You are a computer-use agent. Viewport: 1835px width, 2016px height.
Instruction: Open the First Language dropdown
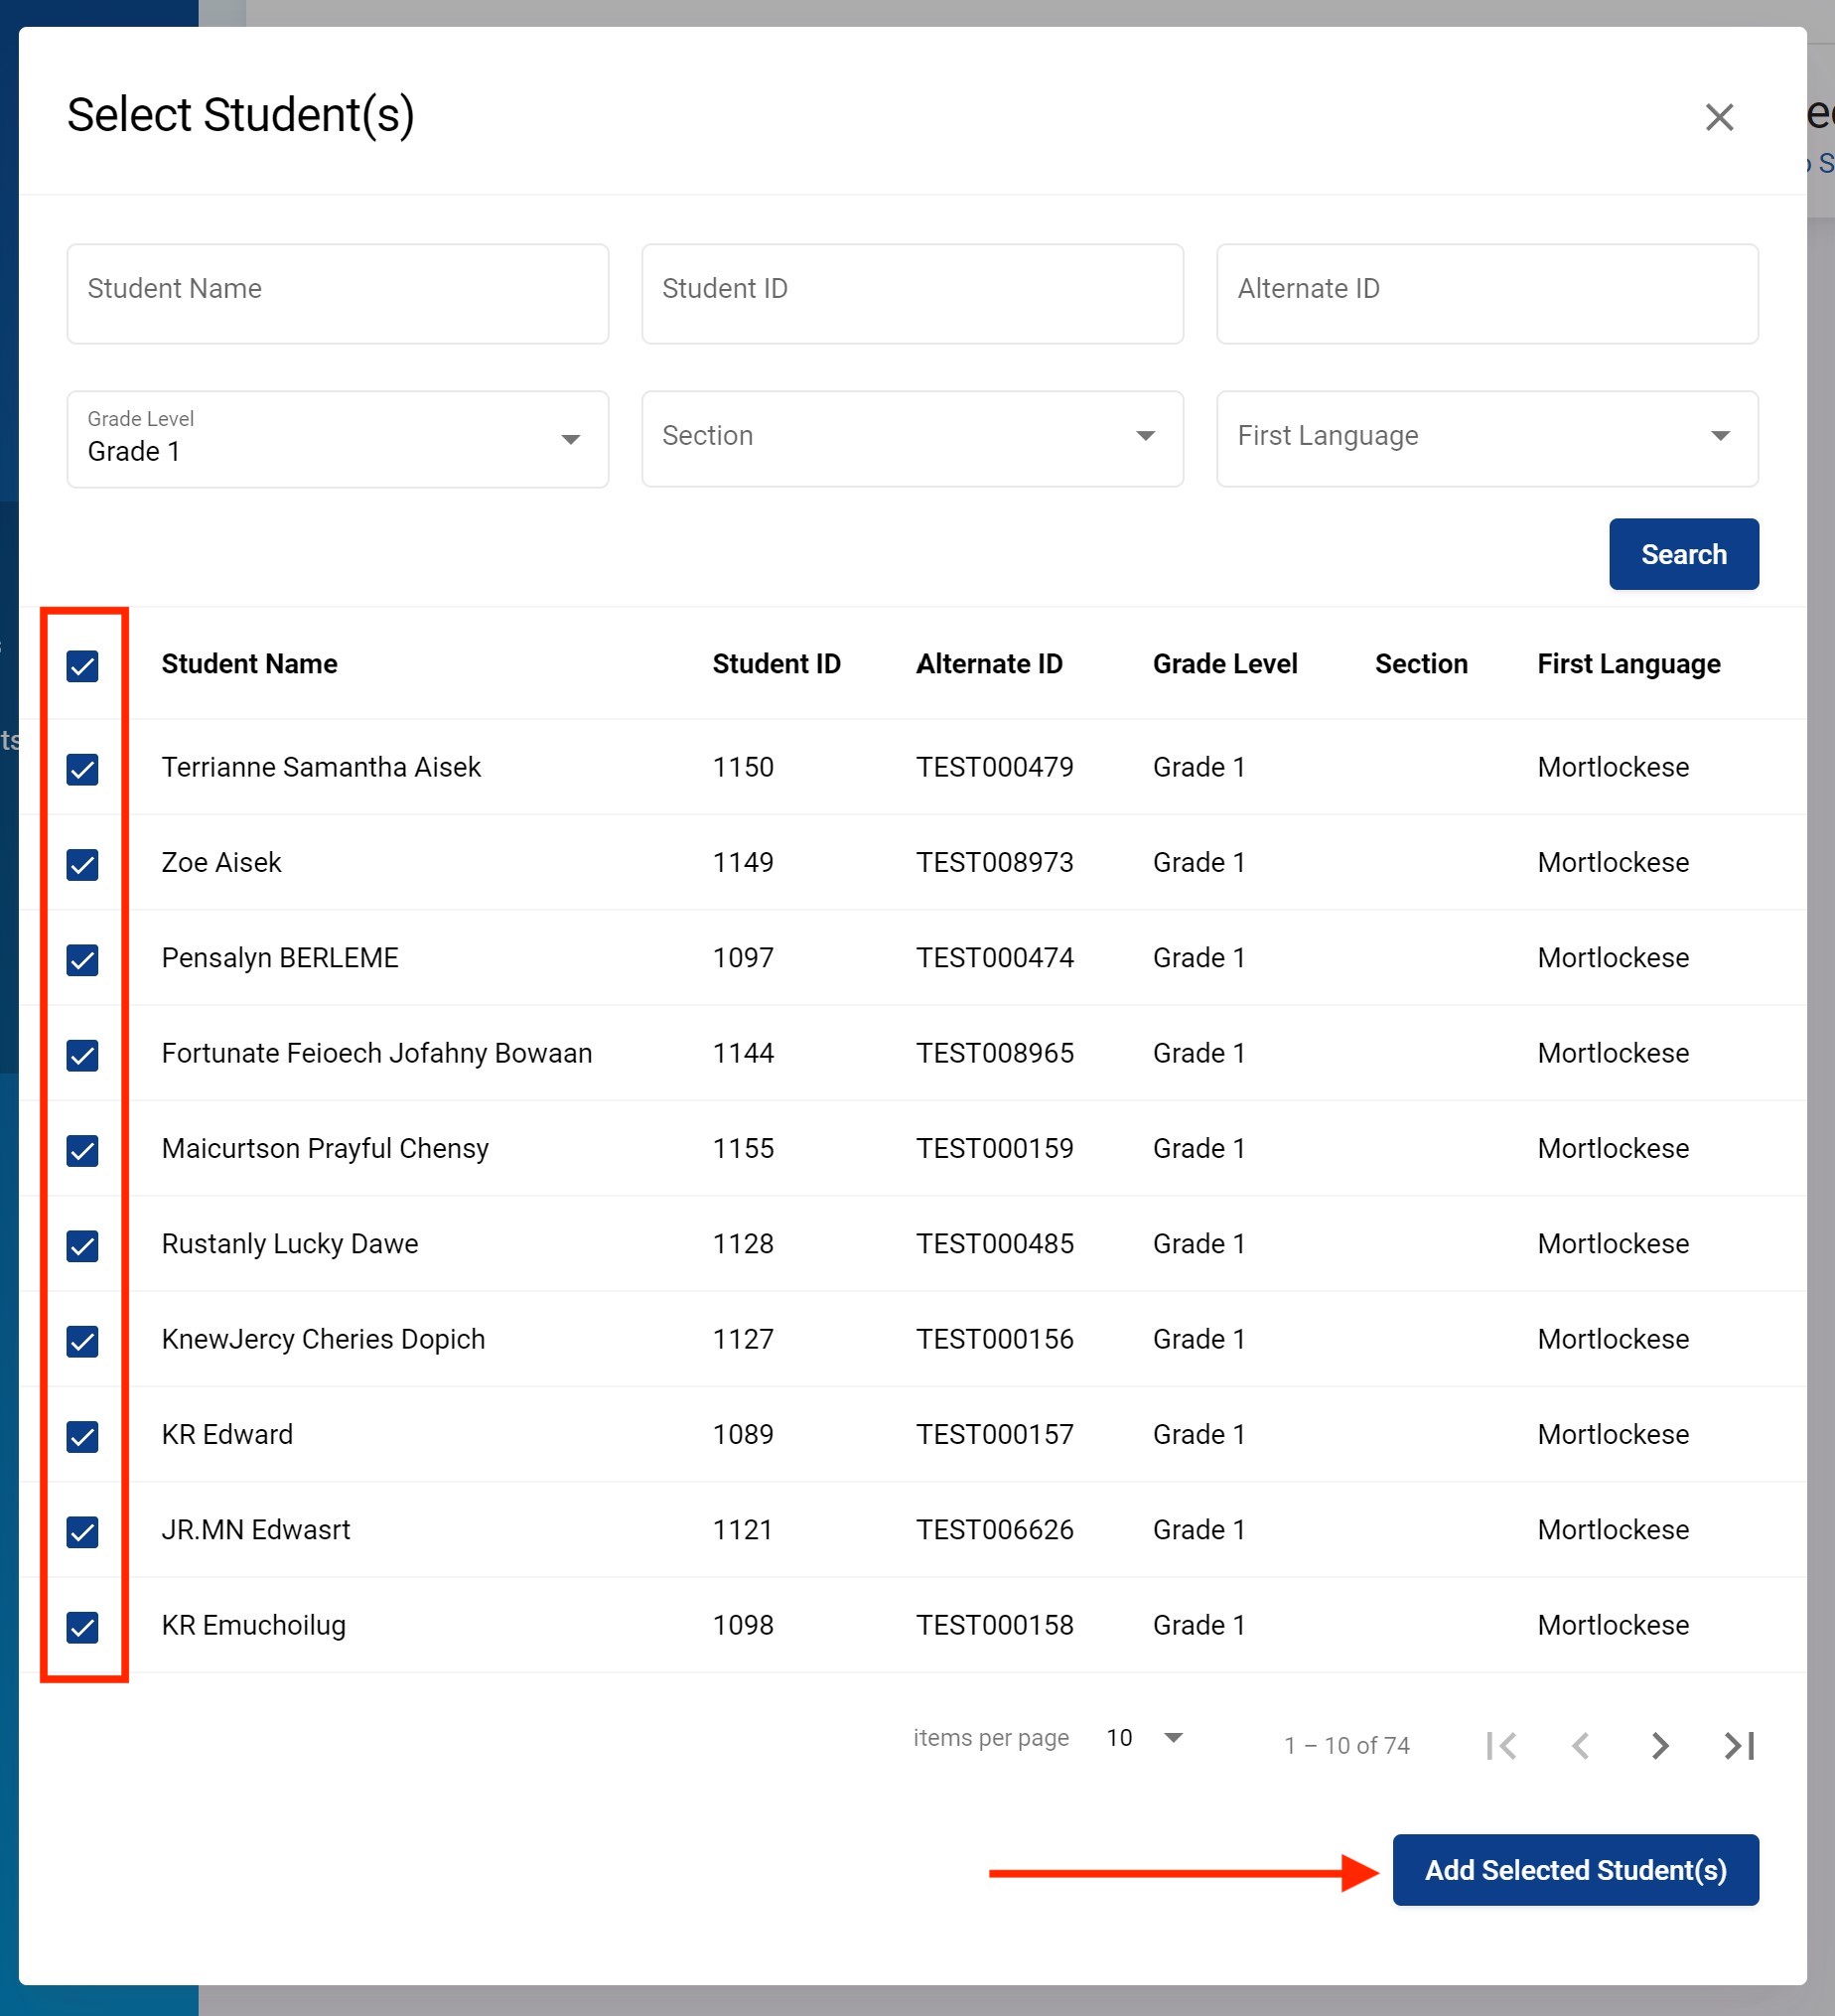[1486, 439]
